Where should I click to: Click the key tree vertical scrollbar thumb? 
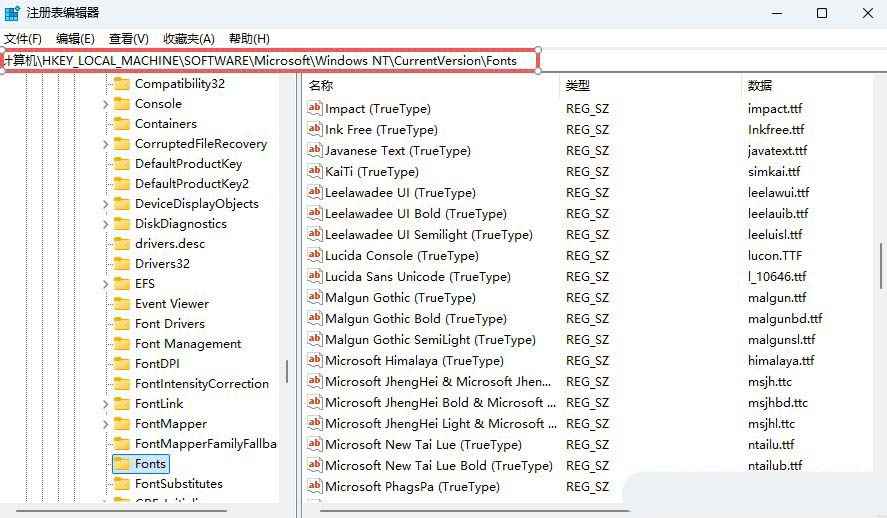[287, 372]
